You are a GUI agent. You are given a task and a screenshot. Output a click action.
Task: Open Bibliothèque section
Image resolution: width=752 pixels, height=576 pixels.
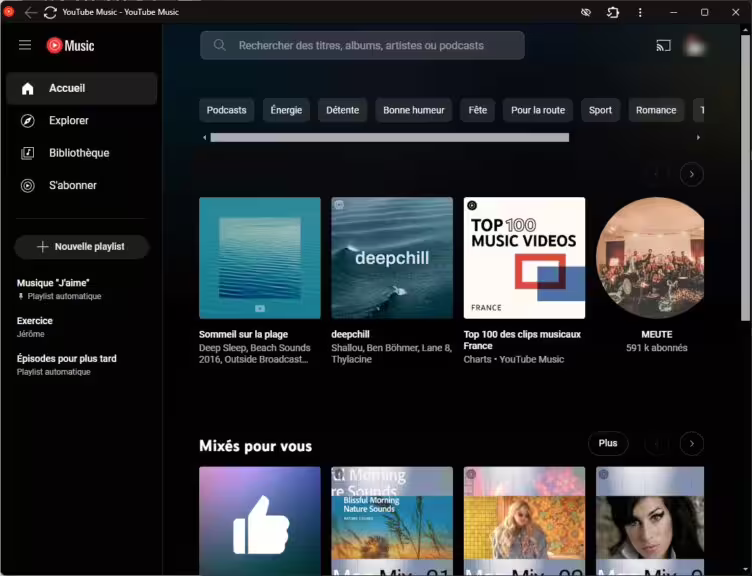82,153
